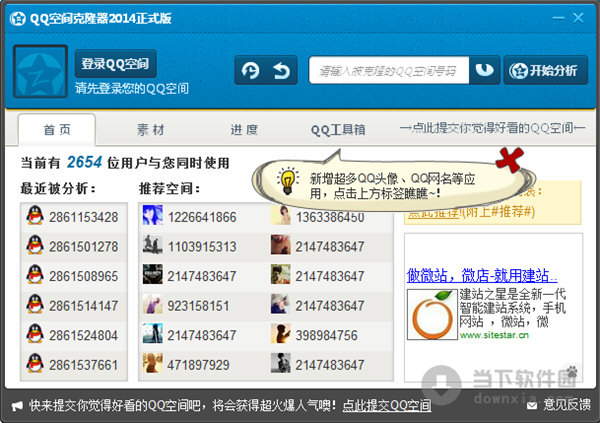Minimize the QQ空间克隆器 window
The height and width of the screenshot is (423, 600).
click(558, 18)
